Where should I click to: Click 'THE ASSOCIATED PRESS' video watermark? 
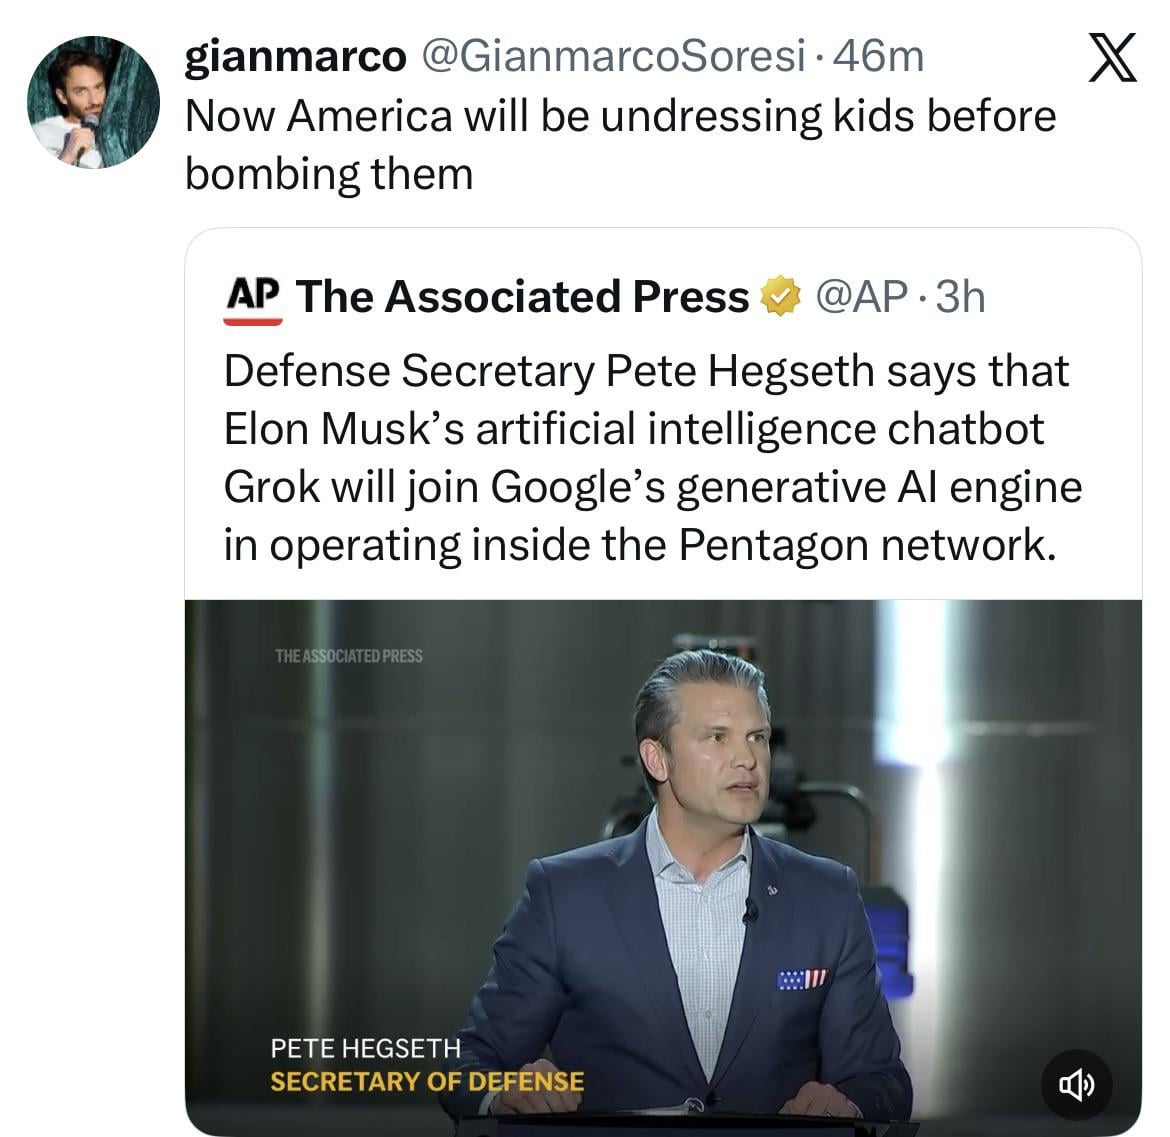coord(348,656)
